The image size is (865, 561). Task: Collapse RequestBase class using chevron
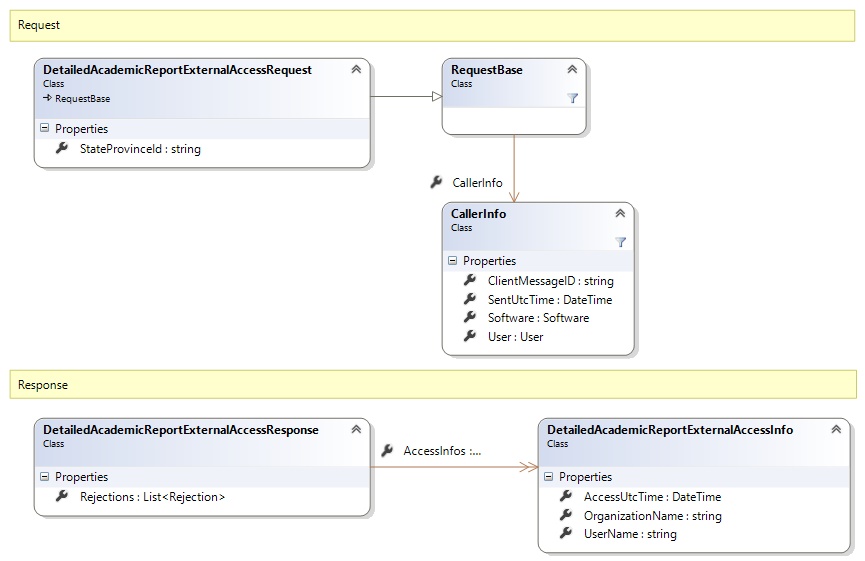coord(572,70)
